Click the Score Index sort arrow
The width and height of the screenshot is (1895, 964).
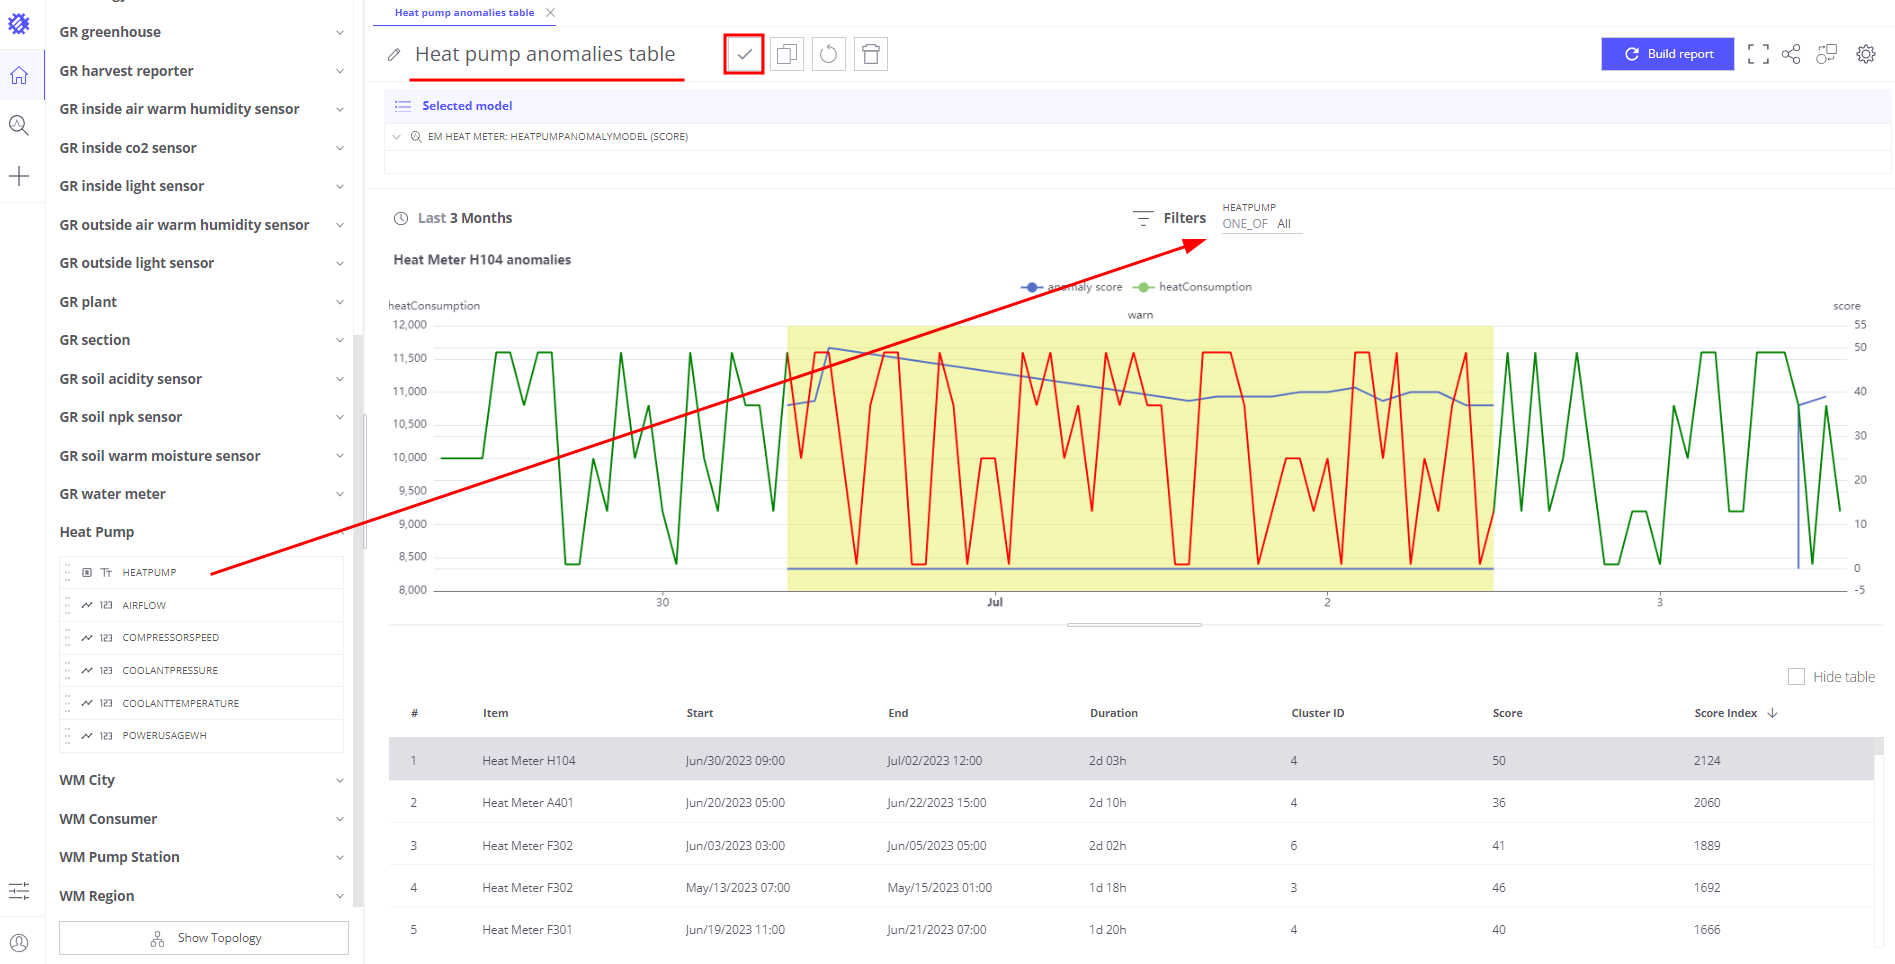1773,713
